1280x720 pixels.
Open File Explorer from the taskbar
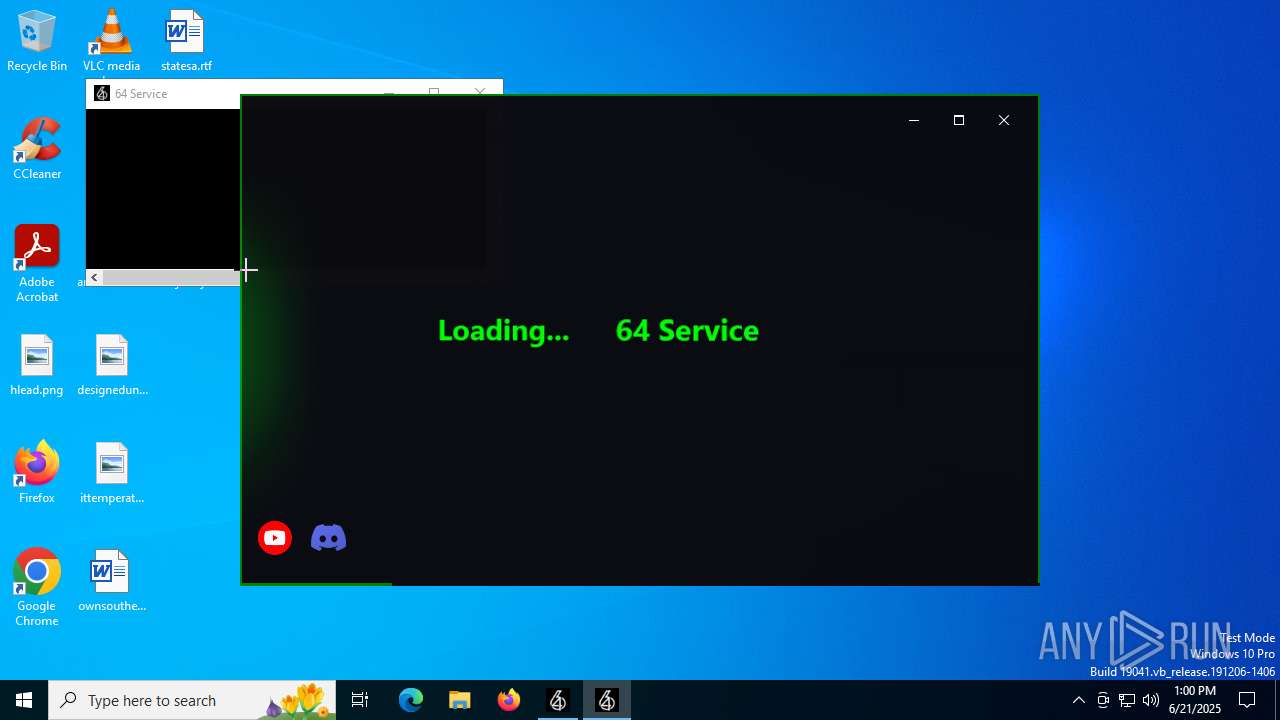click(460, 700)
